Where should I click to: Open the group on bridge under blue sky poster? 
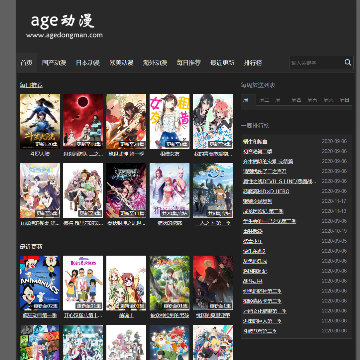pos(213,190)
